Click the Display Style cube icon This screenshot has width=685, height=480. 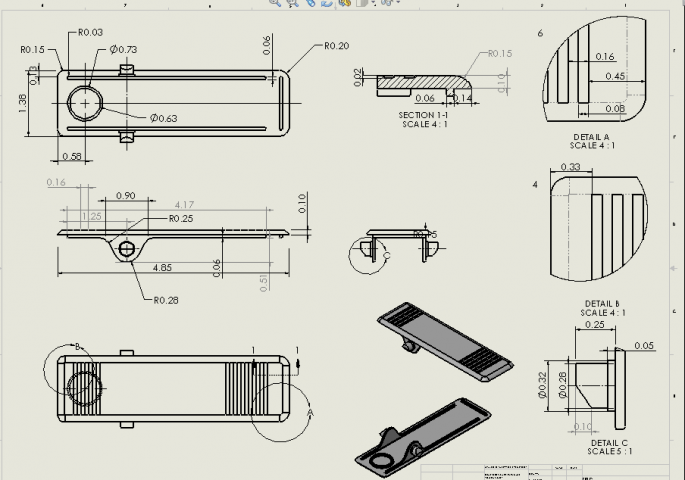click(x=360, y=3)
